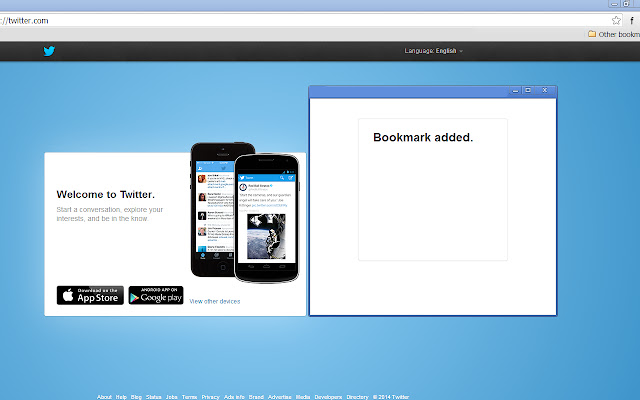
Task: Minimize the main browser window
Action: [x=614, y=4]
